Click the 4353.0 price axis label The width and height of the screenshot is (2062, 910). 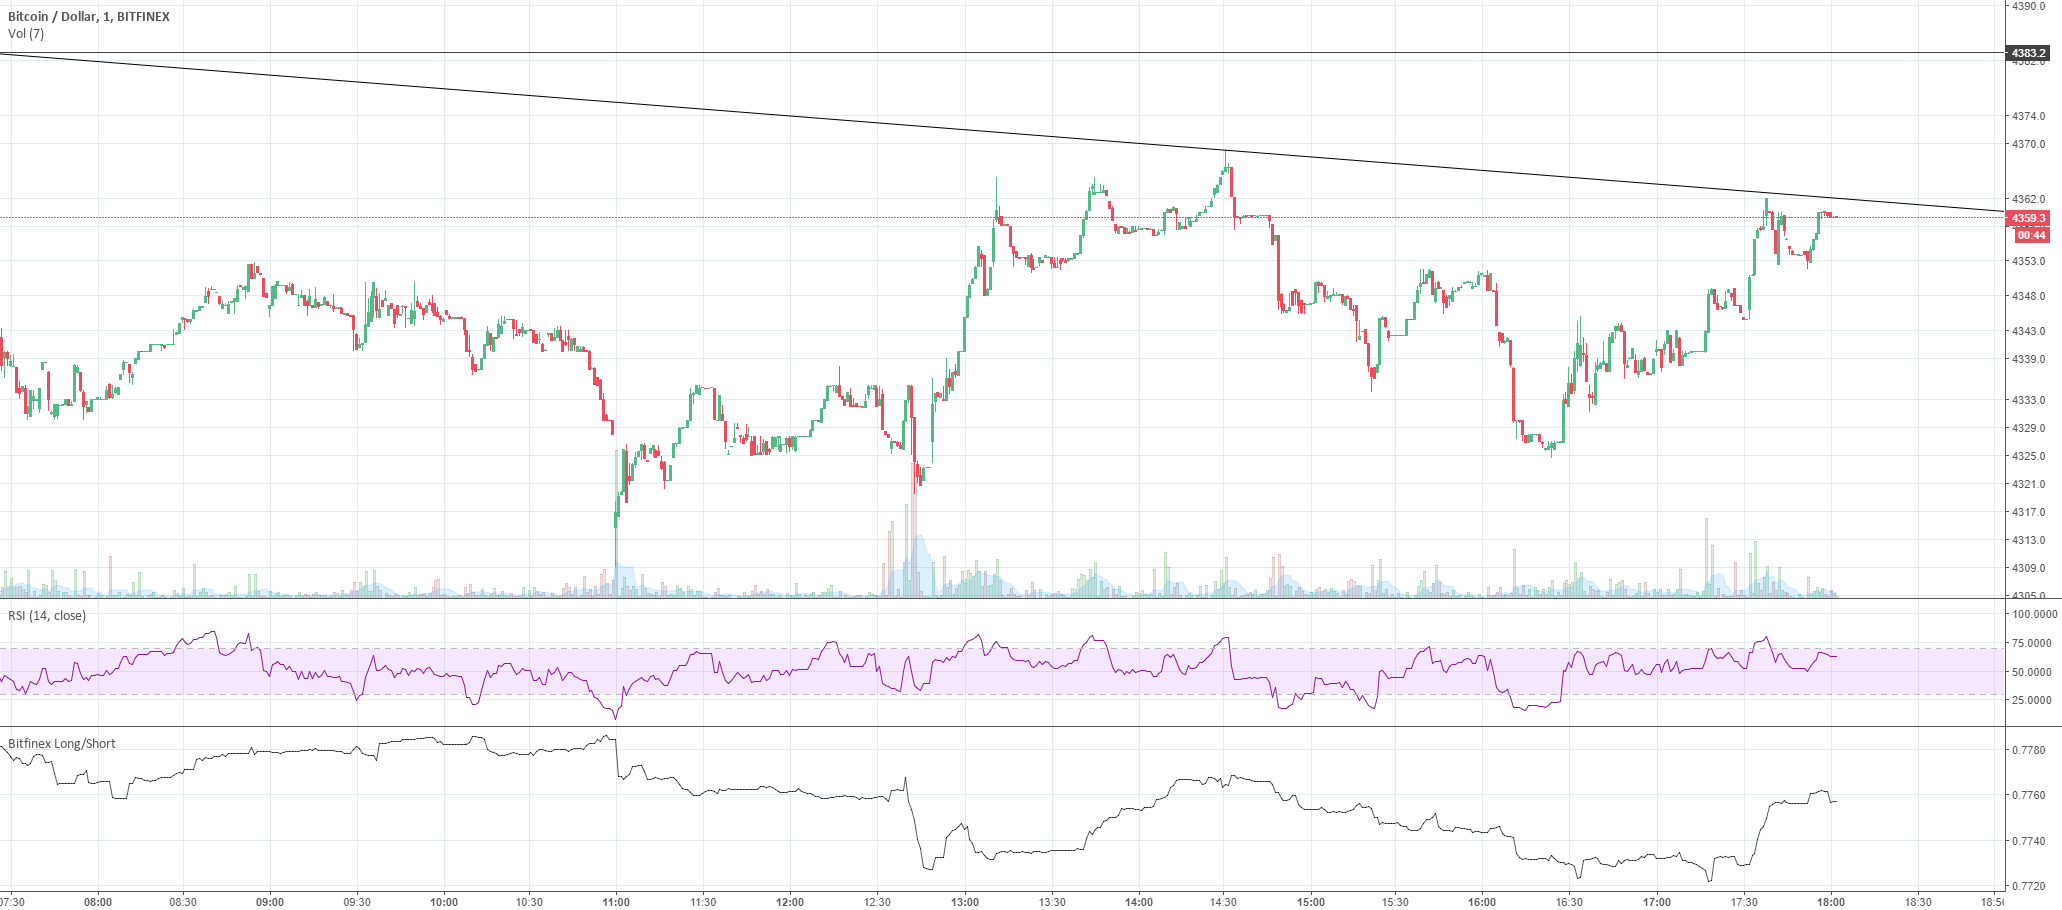(2029, 261)
